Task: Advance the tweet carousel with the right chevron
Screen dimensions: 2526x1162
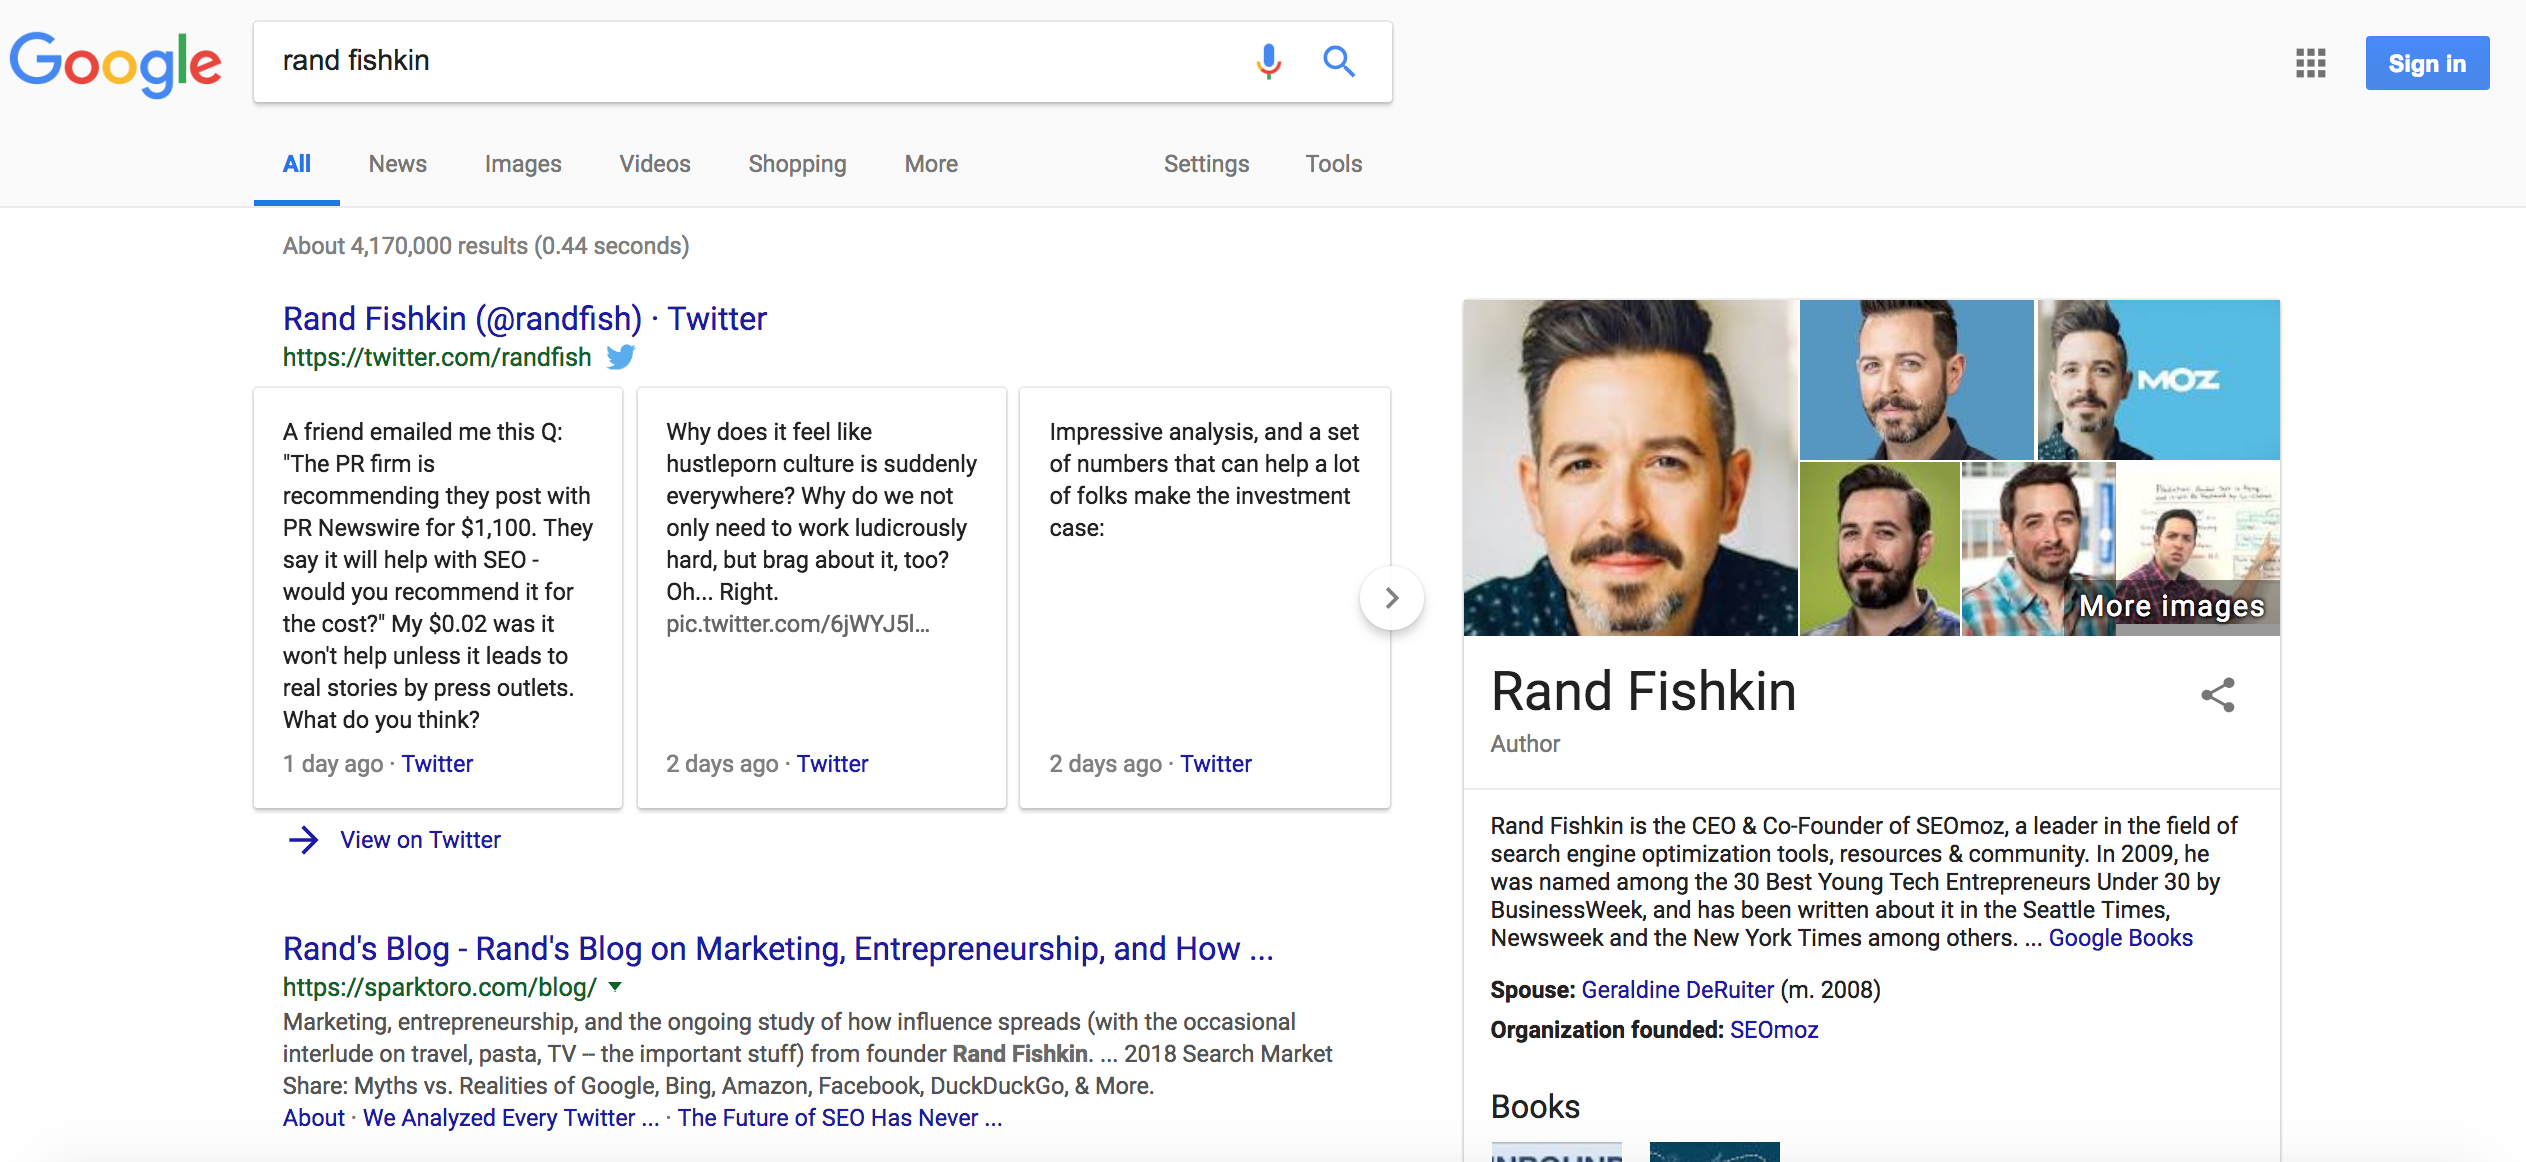Action: tap(1391, 598)
